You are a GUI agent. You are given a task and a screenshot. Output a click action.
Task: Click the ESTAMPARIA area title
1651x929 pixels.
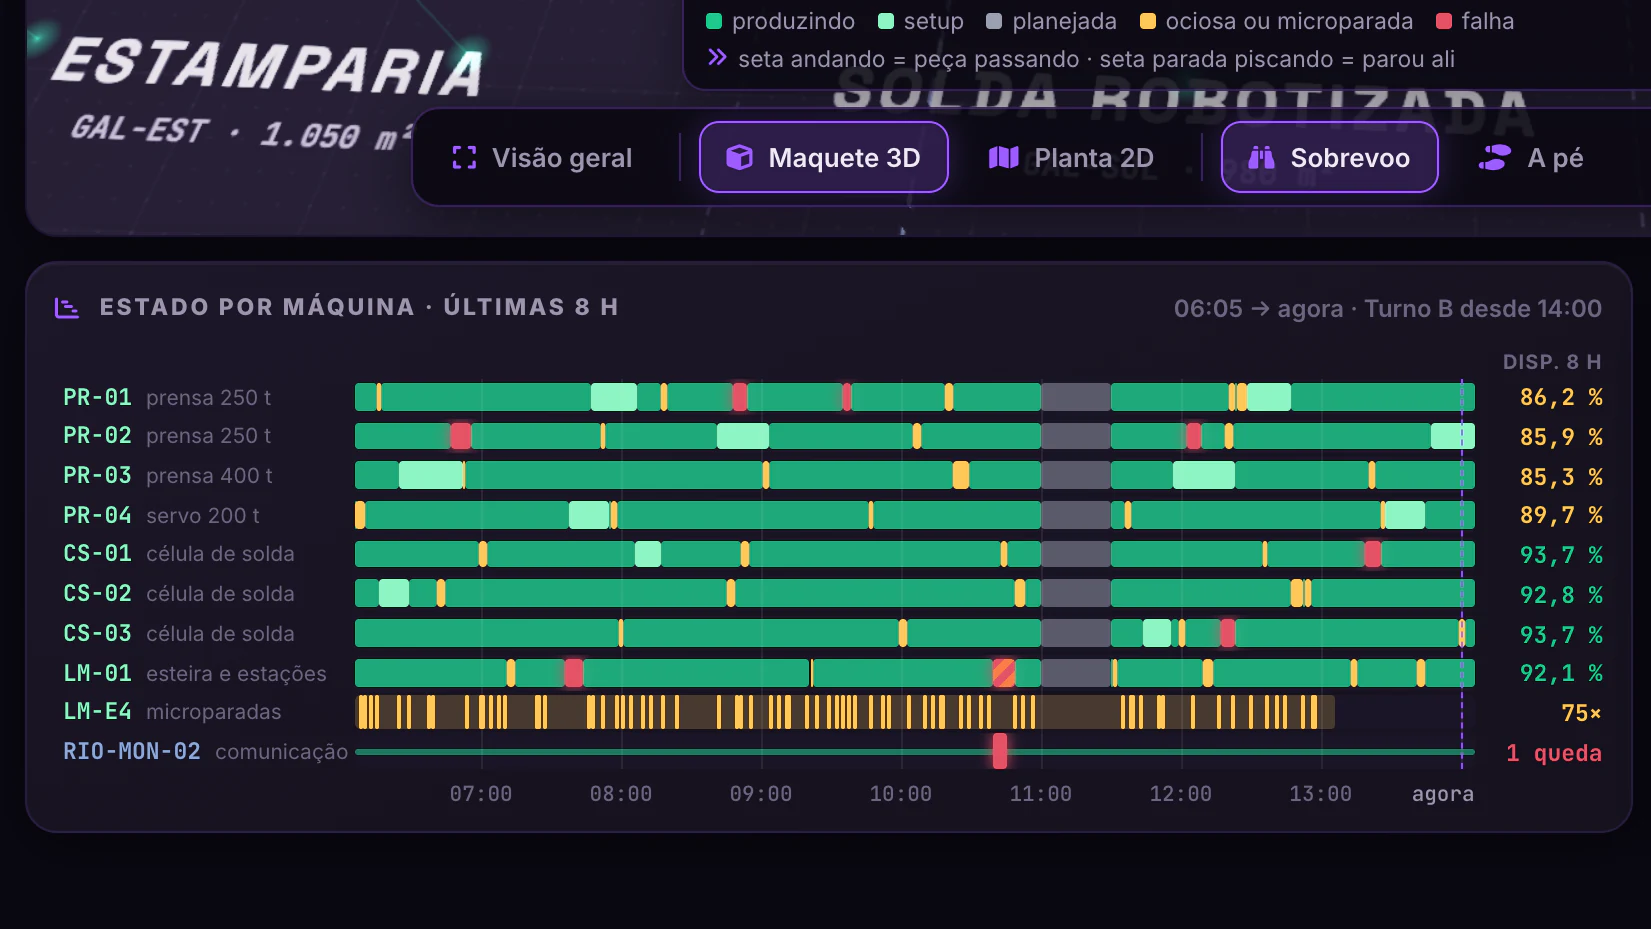267,66
